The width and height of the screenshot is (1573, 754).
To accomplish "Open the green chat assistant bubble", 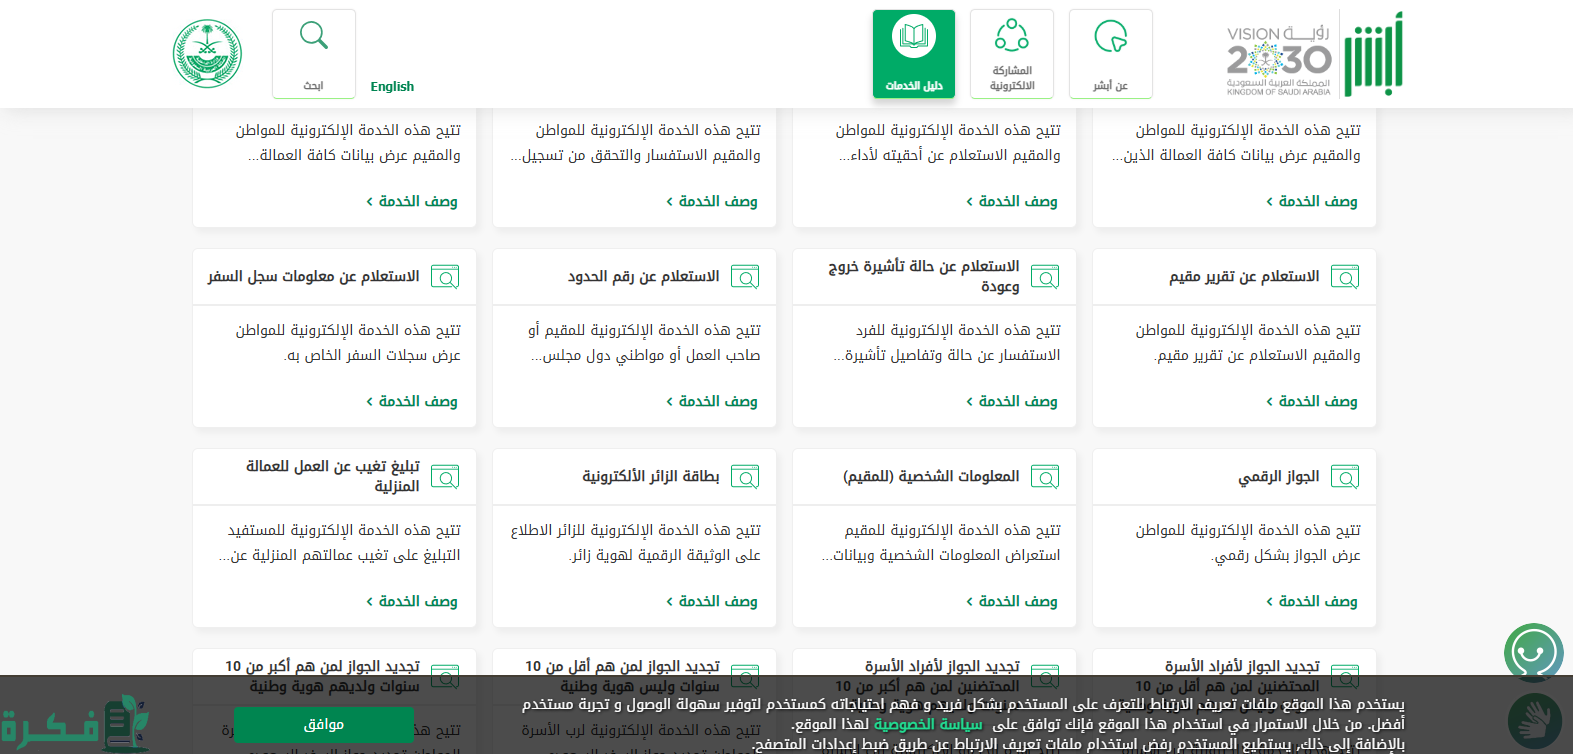I will [x=1533, y=653].
